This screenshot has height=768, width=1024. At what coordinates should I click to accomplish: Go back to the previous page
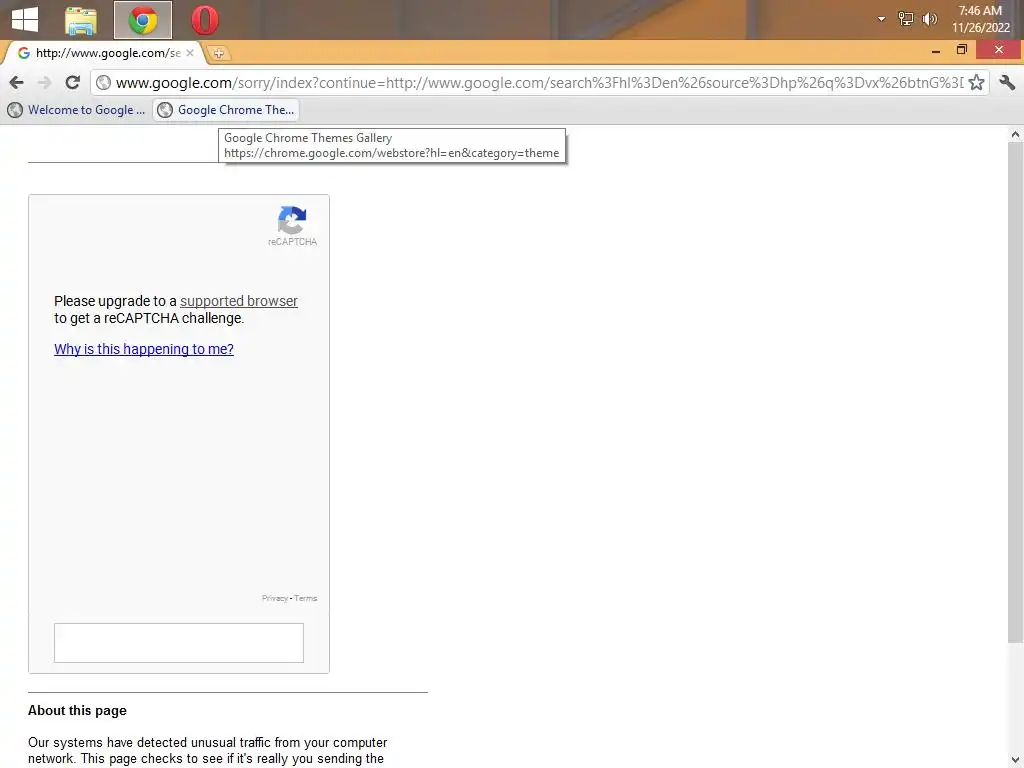(x=17, y=82)
